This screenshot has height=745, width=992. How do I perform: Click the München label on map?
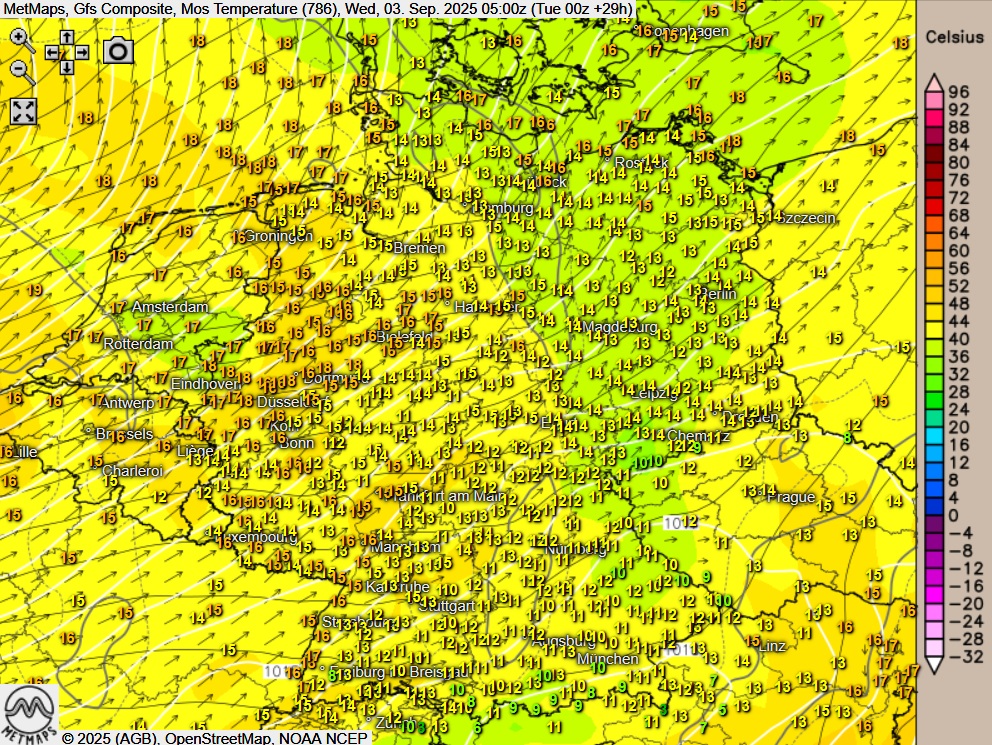click(608, 659)
